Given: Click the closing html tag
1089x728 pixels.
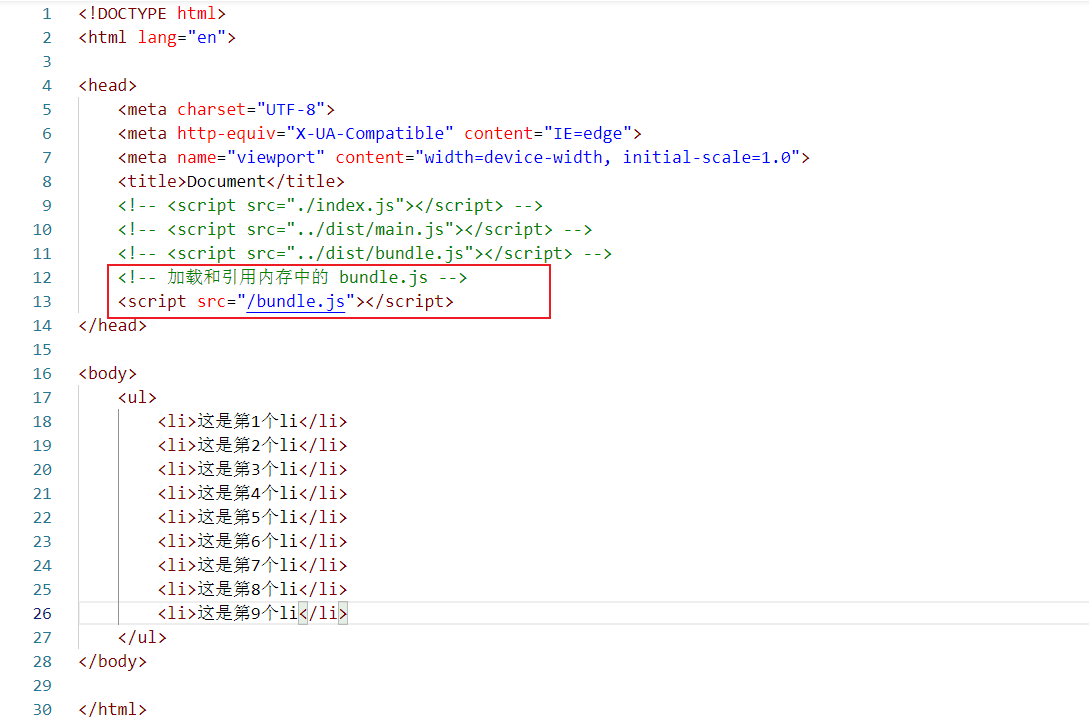Looking at the screenshot, I should pyautogui.click(x=113, y=709).
